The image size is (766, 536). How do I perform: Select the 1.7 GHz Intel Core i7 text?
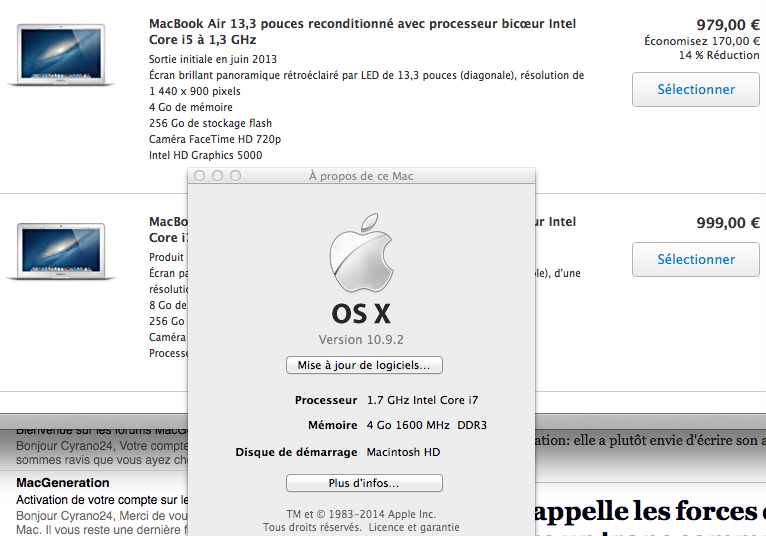tap(423, 400)
